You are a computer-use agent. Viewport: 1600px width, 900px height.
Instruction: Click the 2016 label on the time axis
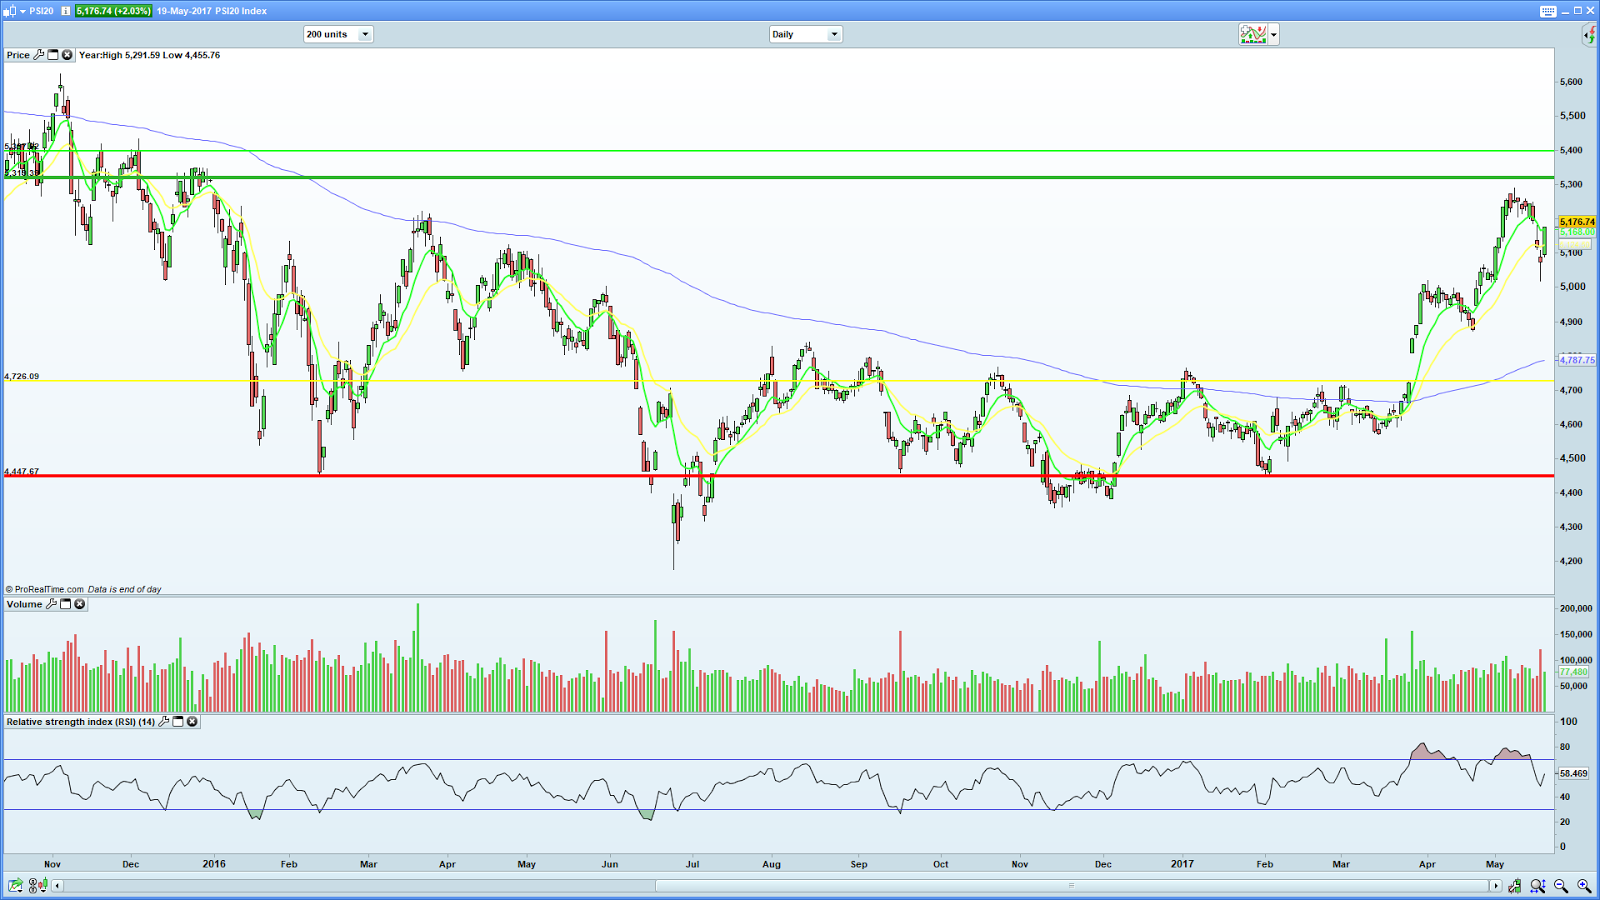click(214, 864)
